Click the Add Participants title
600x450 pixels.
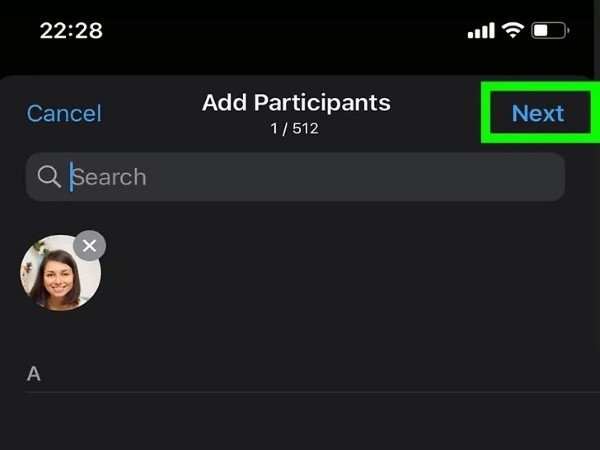pyautogui.click(x=296, y=103)
